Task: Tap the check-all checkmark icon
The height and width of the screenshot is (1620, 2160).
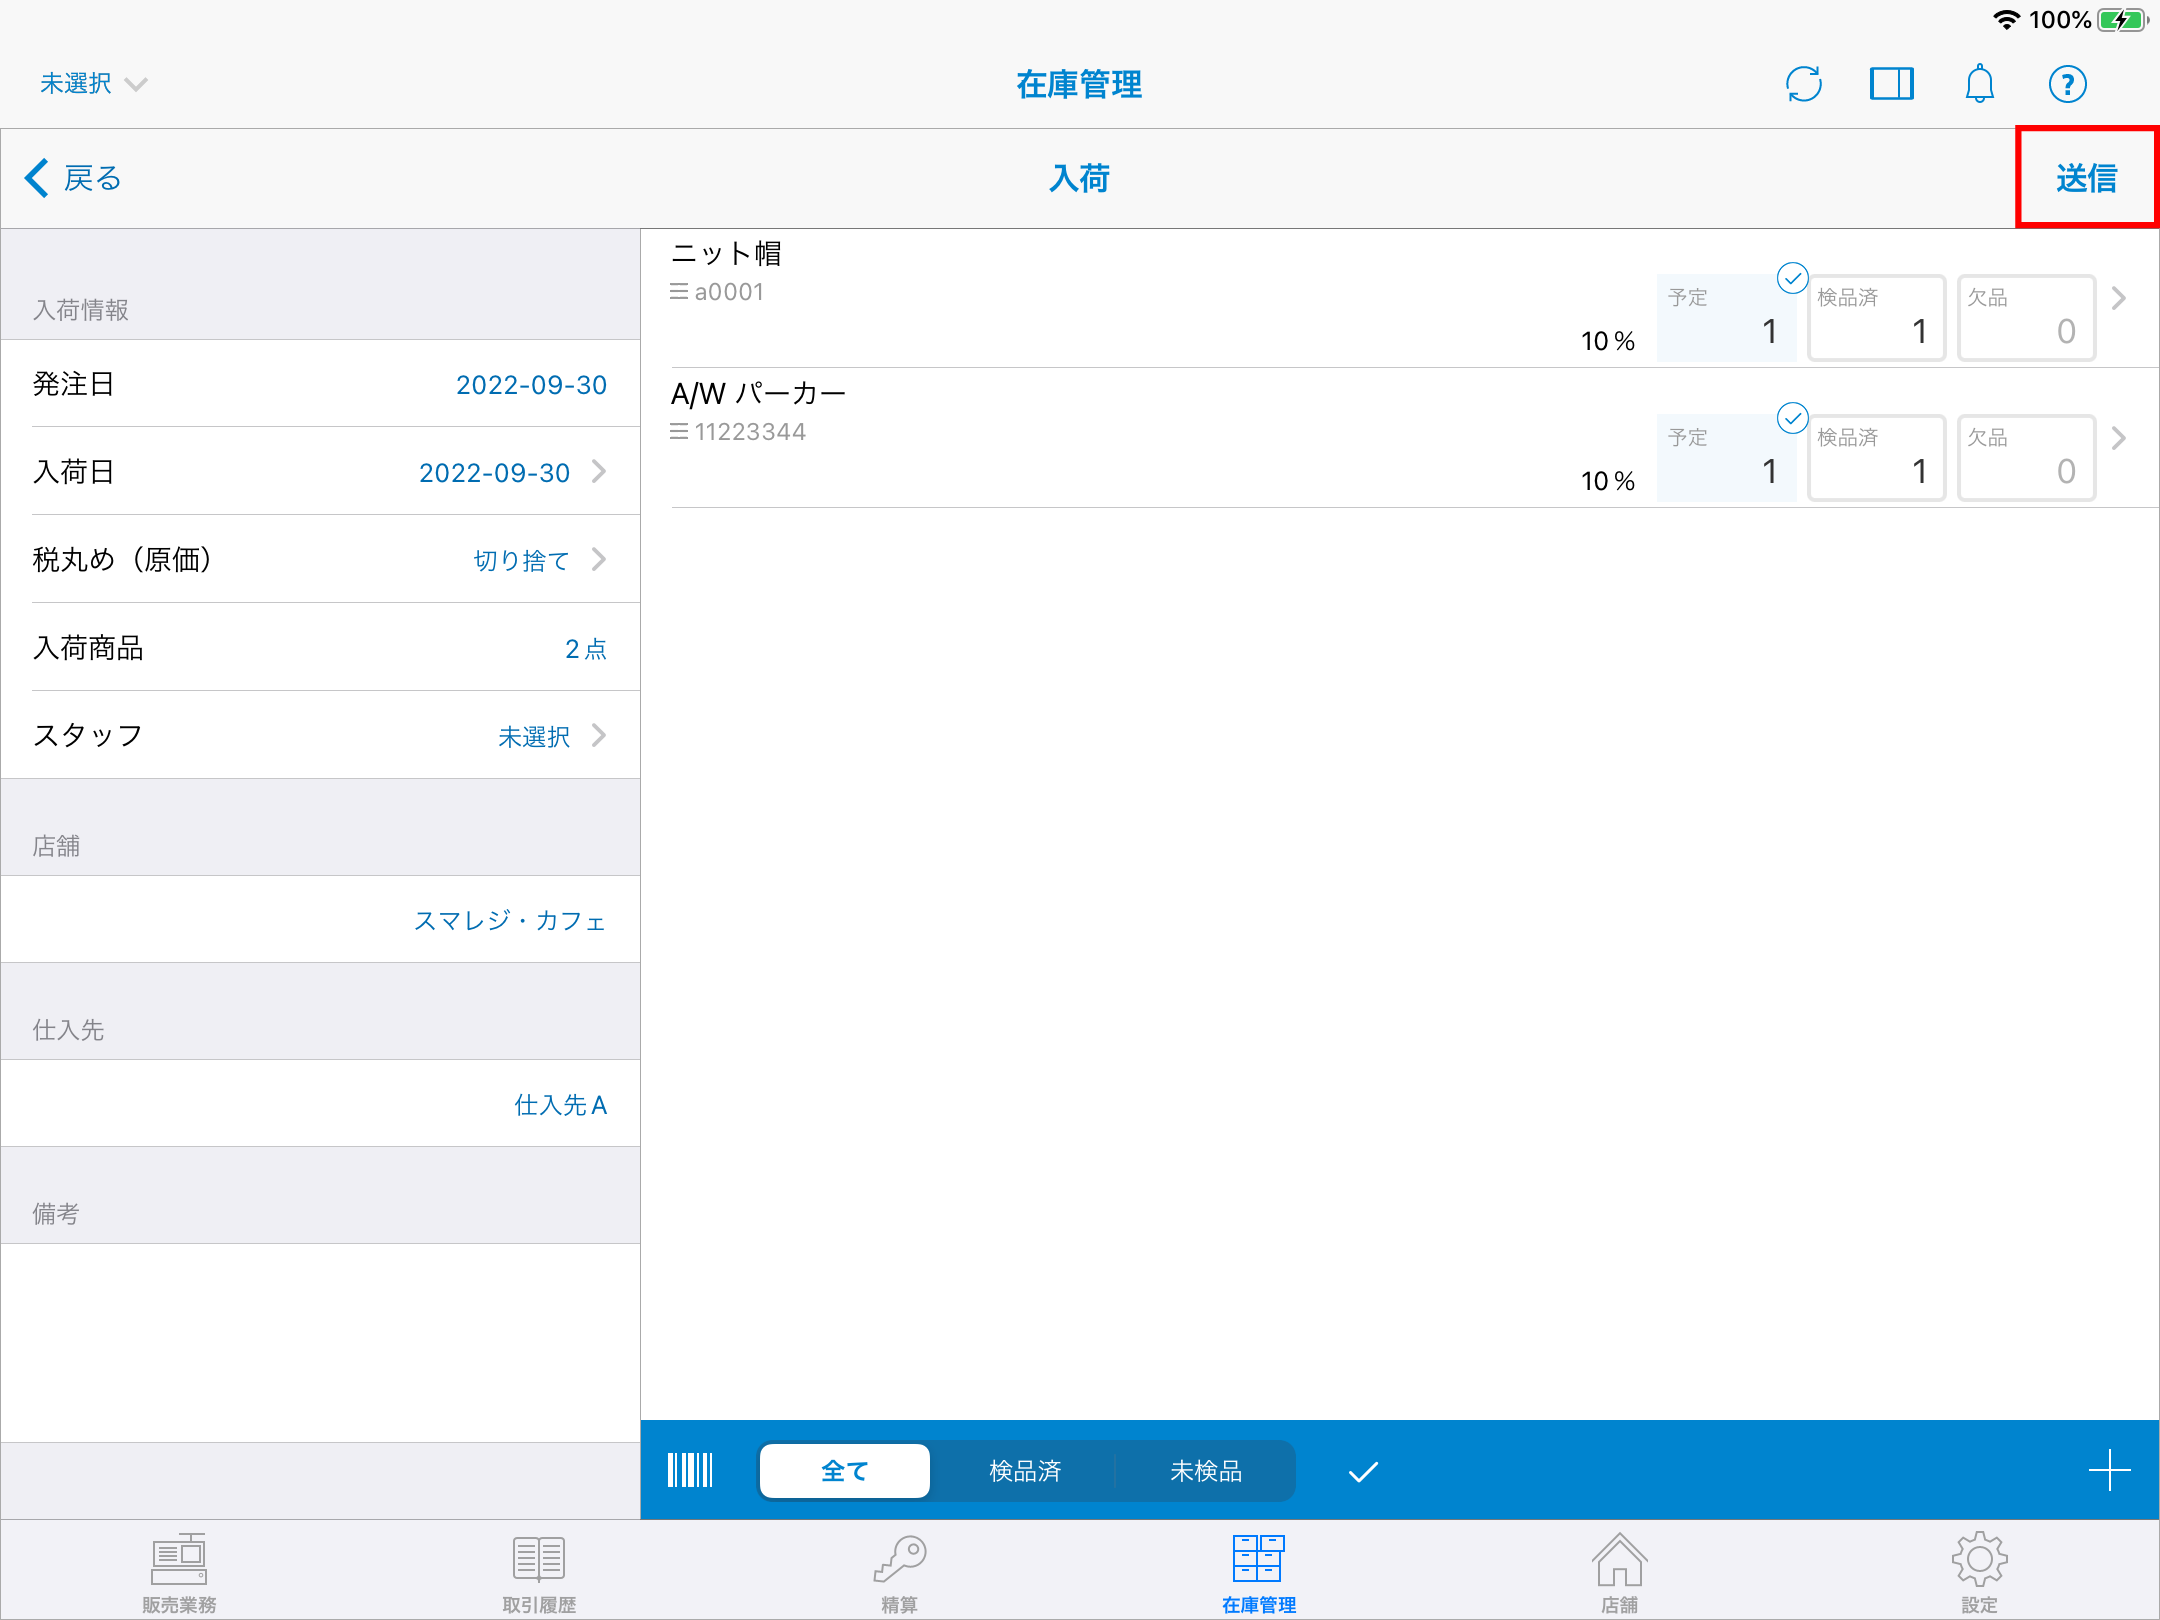Action: (x=1363, y=1470)
